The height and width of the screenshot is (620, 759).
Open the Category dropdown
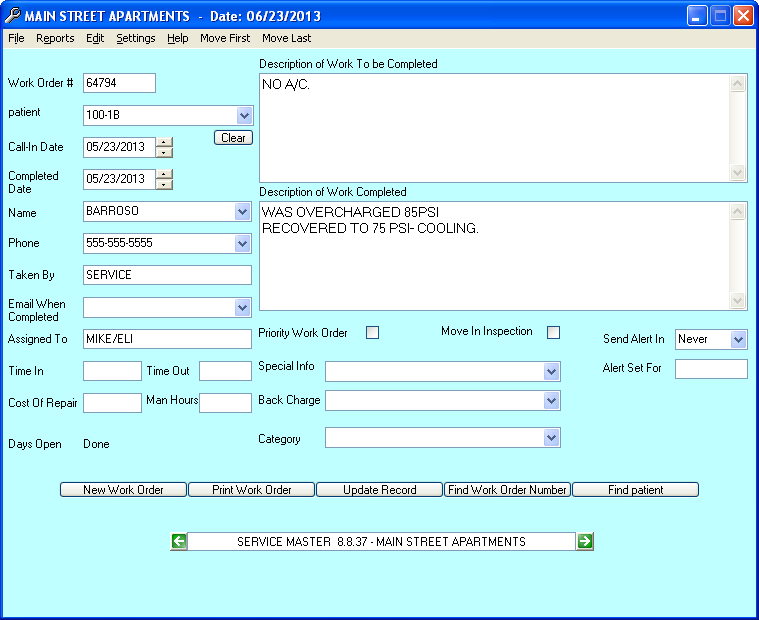[x=551, y=438]
